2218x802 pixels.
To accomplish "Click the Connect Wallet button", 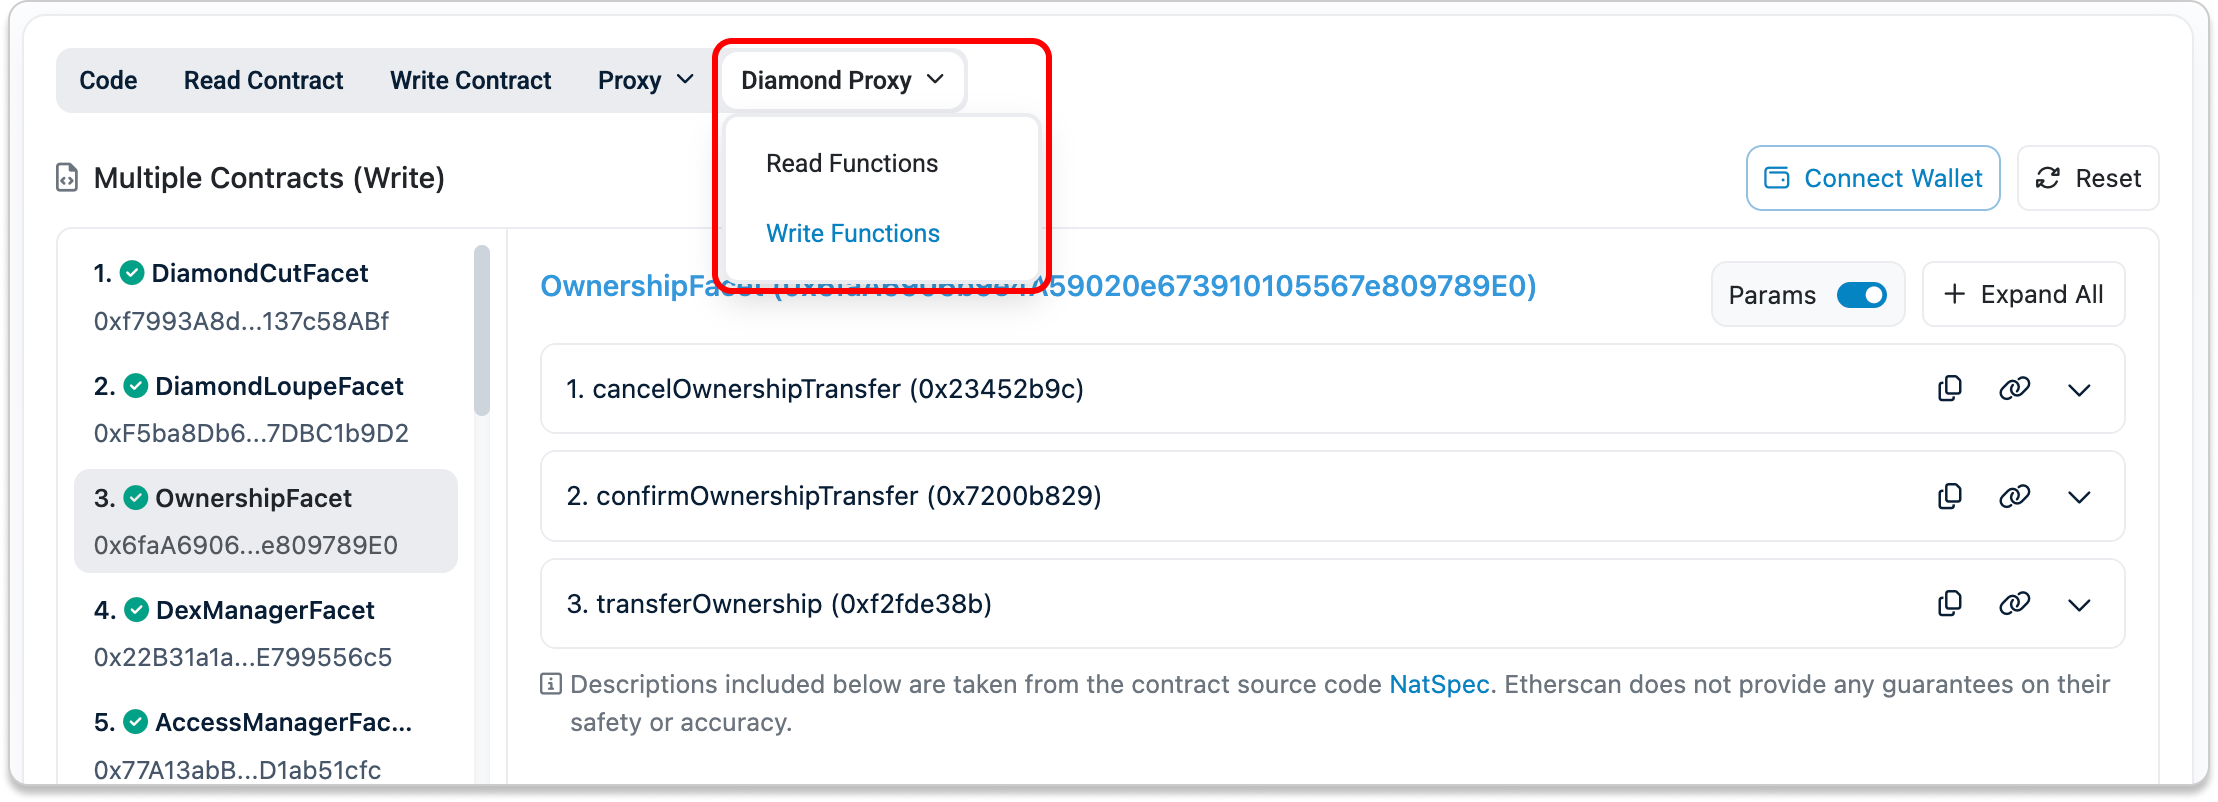I will [x=1872, y=178].
